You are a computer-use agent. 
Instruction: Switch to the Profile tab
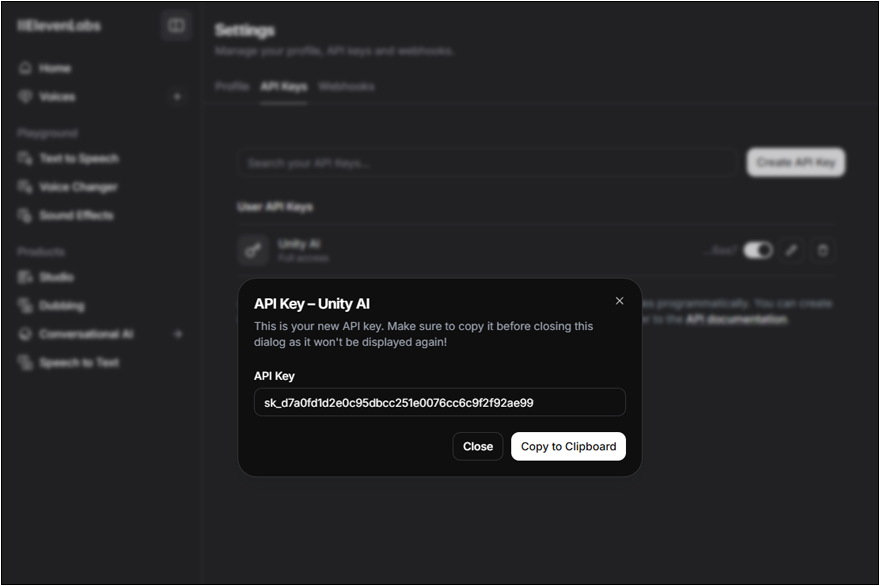[x=232, y=86]
